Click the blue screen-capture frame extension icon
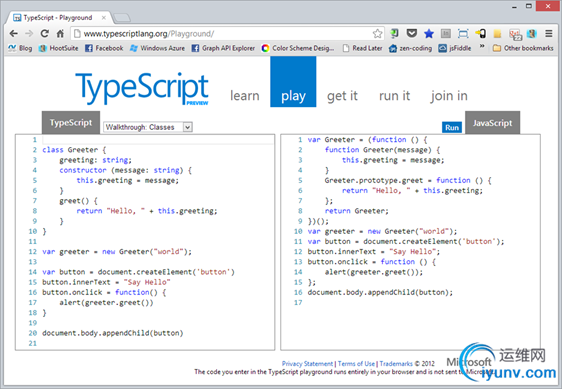The image size is (562, 389). click(463, 34)
